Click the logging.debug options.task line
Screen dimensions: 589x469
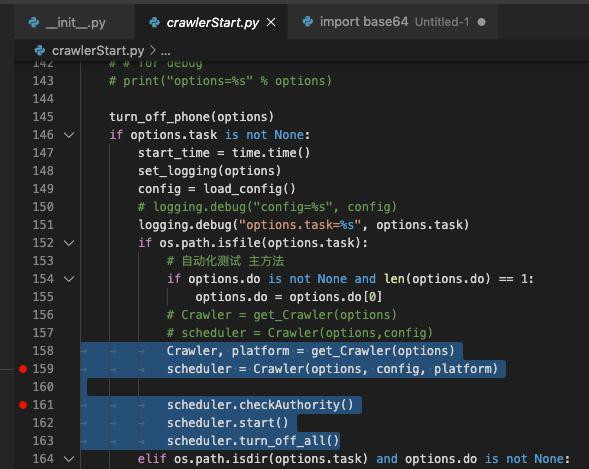point(304,225)
